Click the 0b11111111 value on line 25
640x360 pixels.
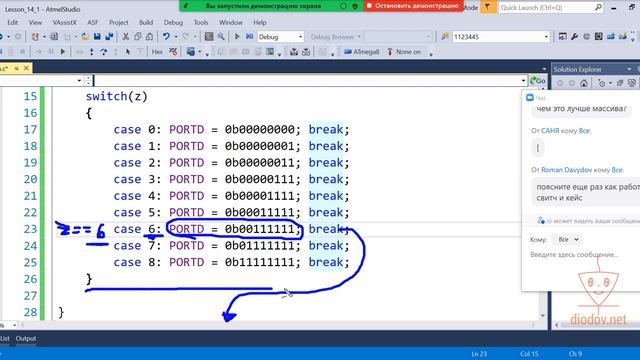point(260,262)
